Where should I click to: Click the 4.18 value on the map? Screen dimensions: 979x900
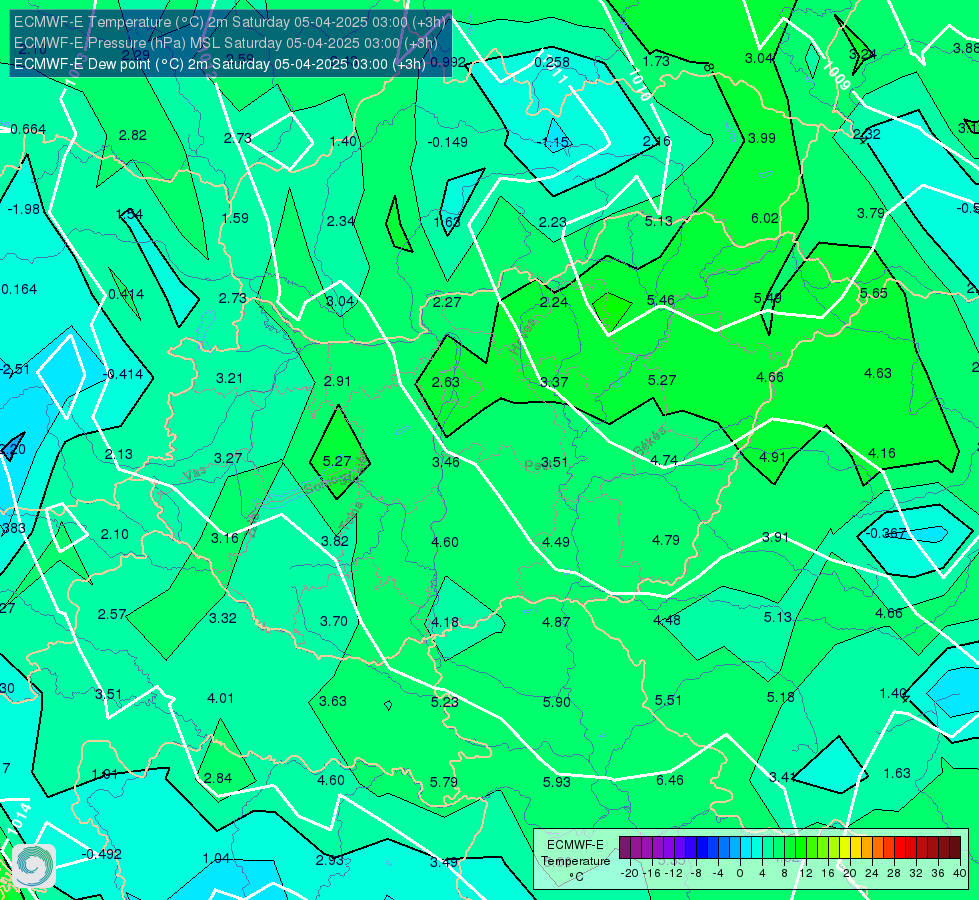(x=445, y=622)
